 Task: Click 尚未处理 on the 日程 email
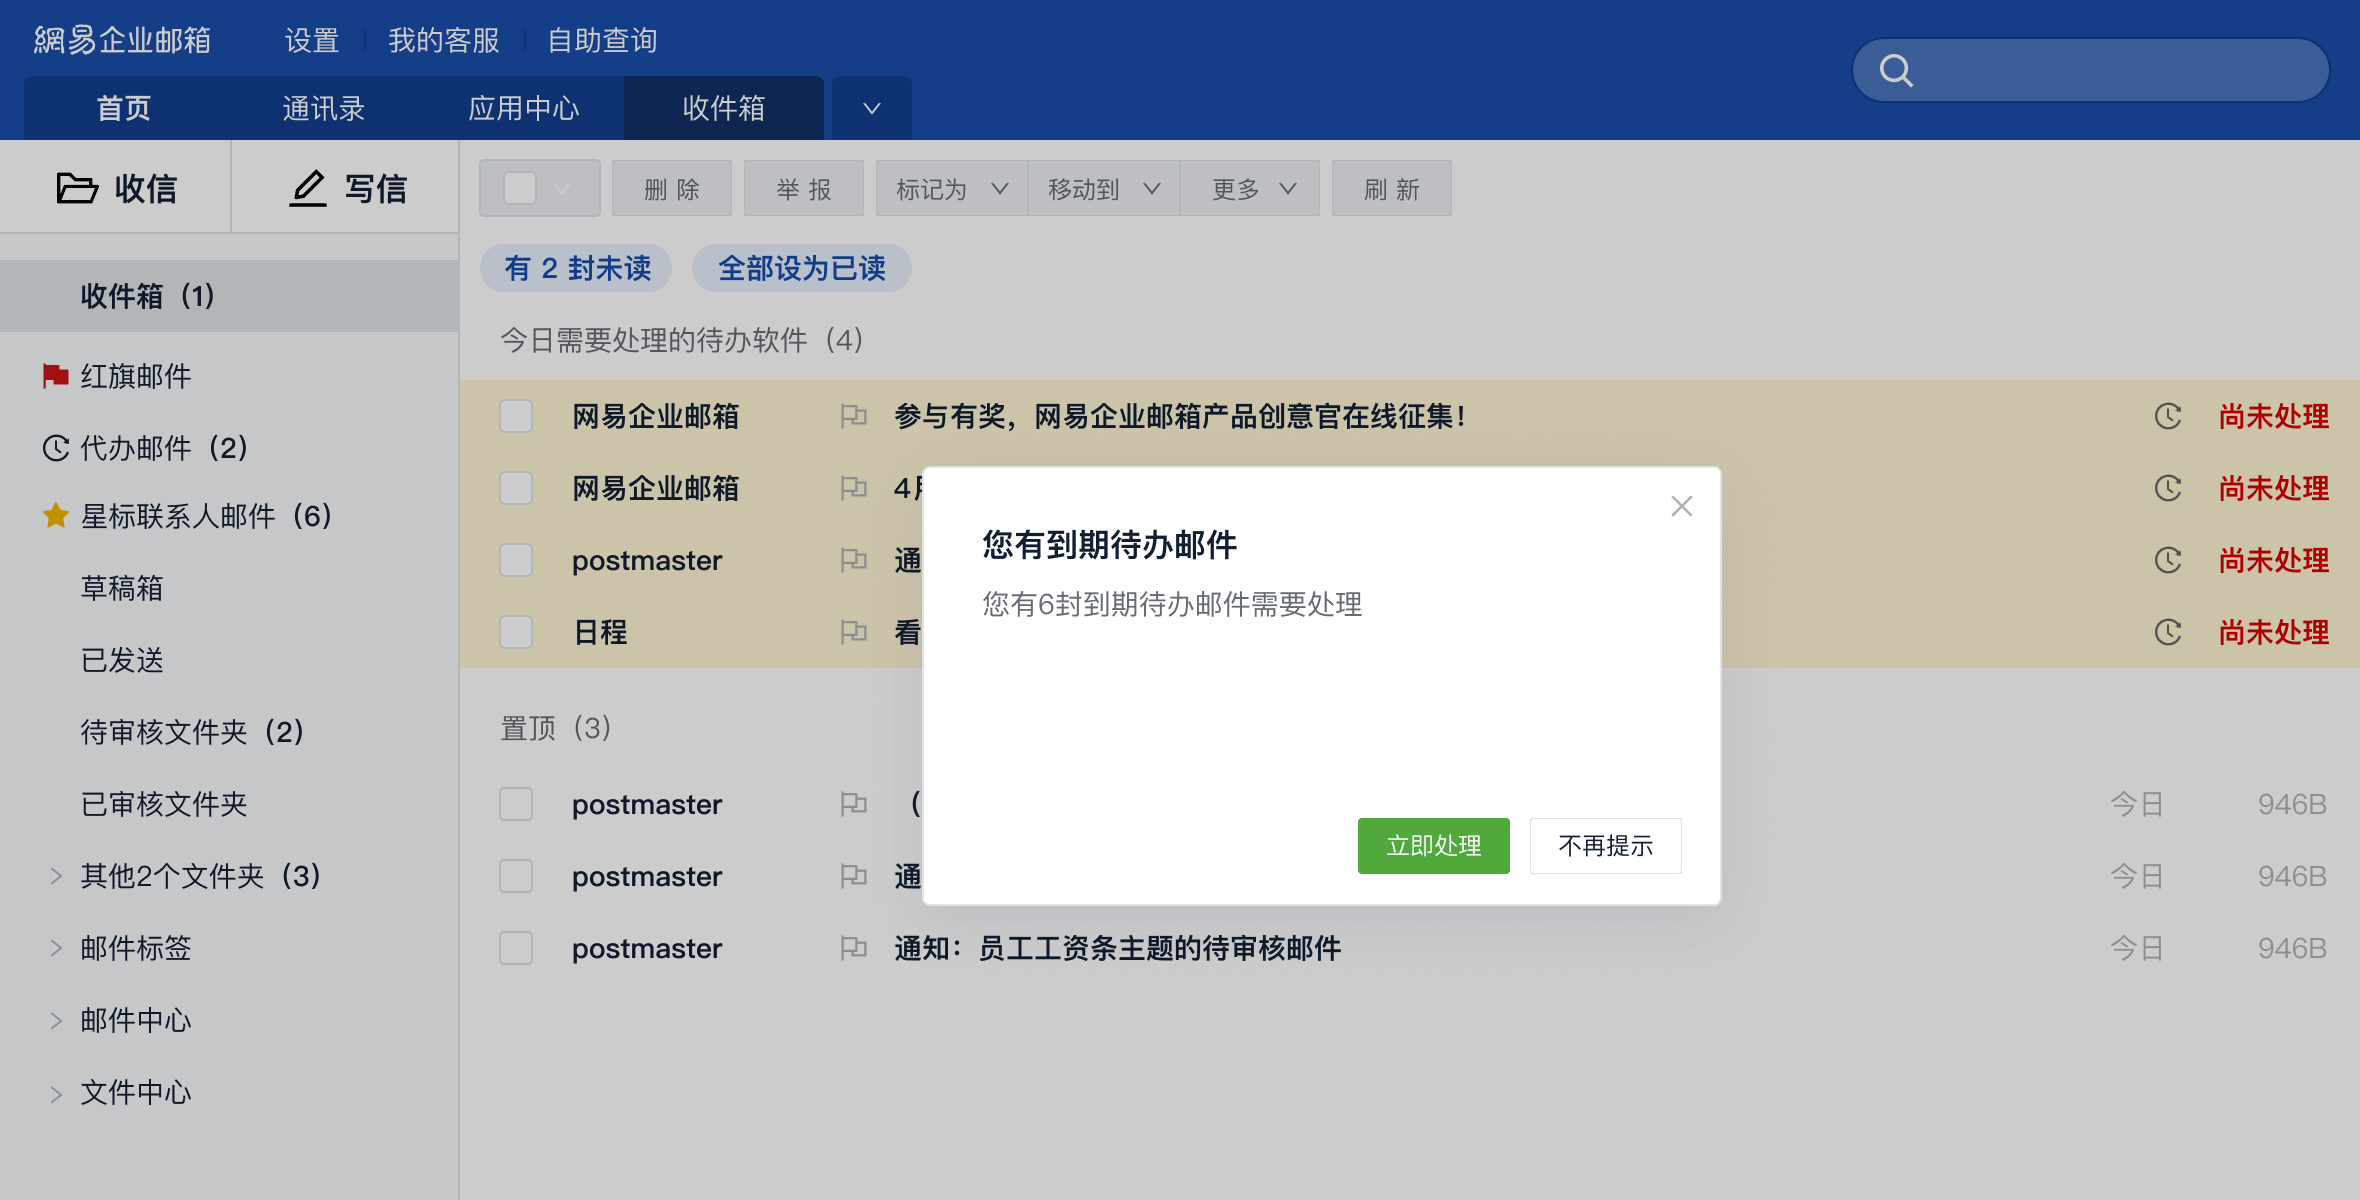[2273, 631]
